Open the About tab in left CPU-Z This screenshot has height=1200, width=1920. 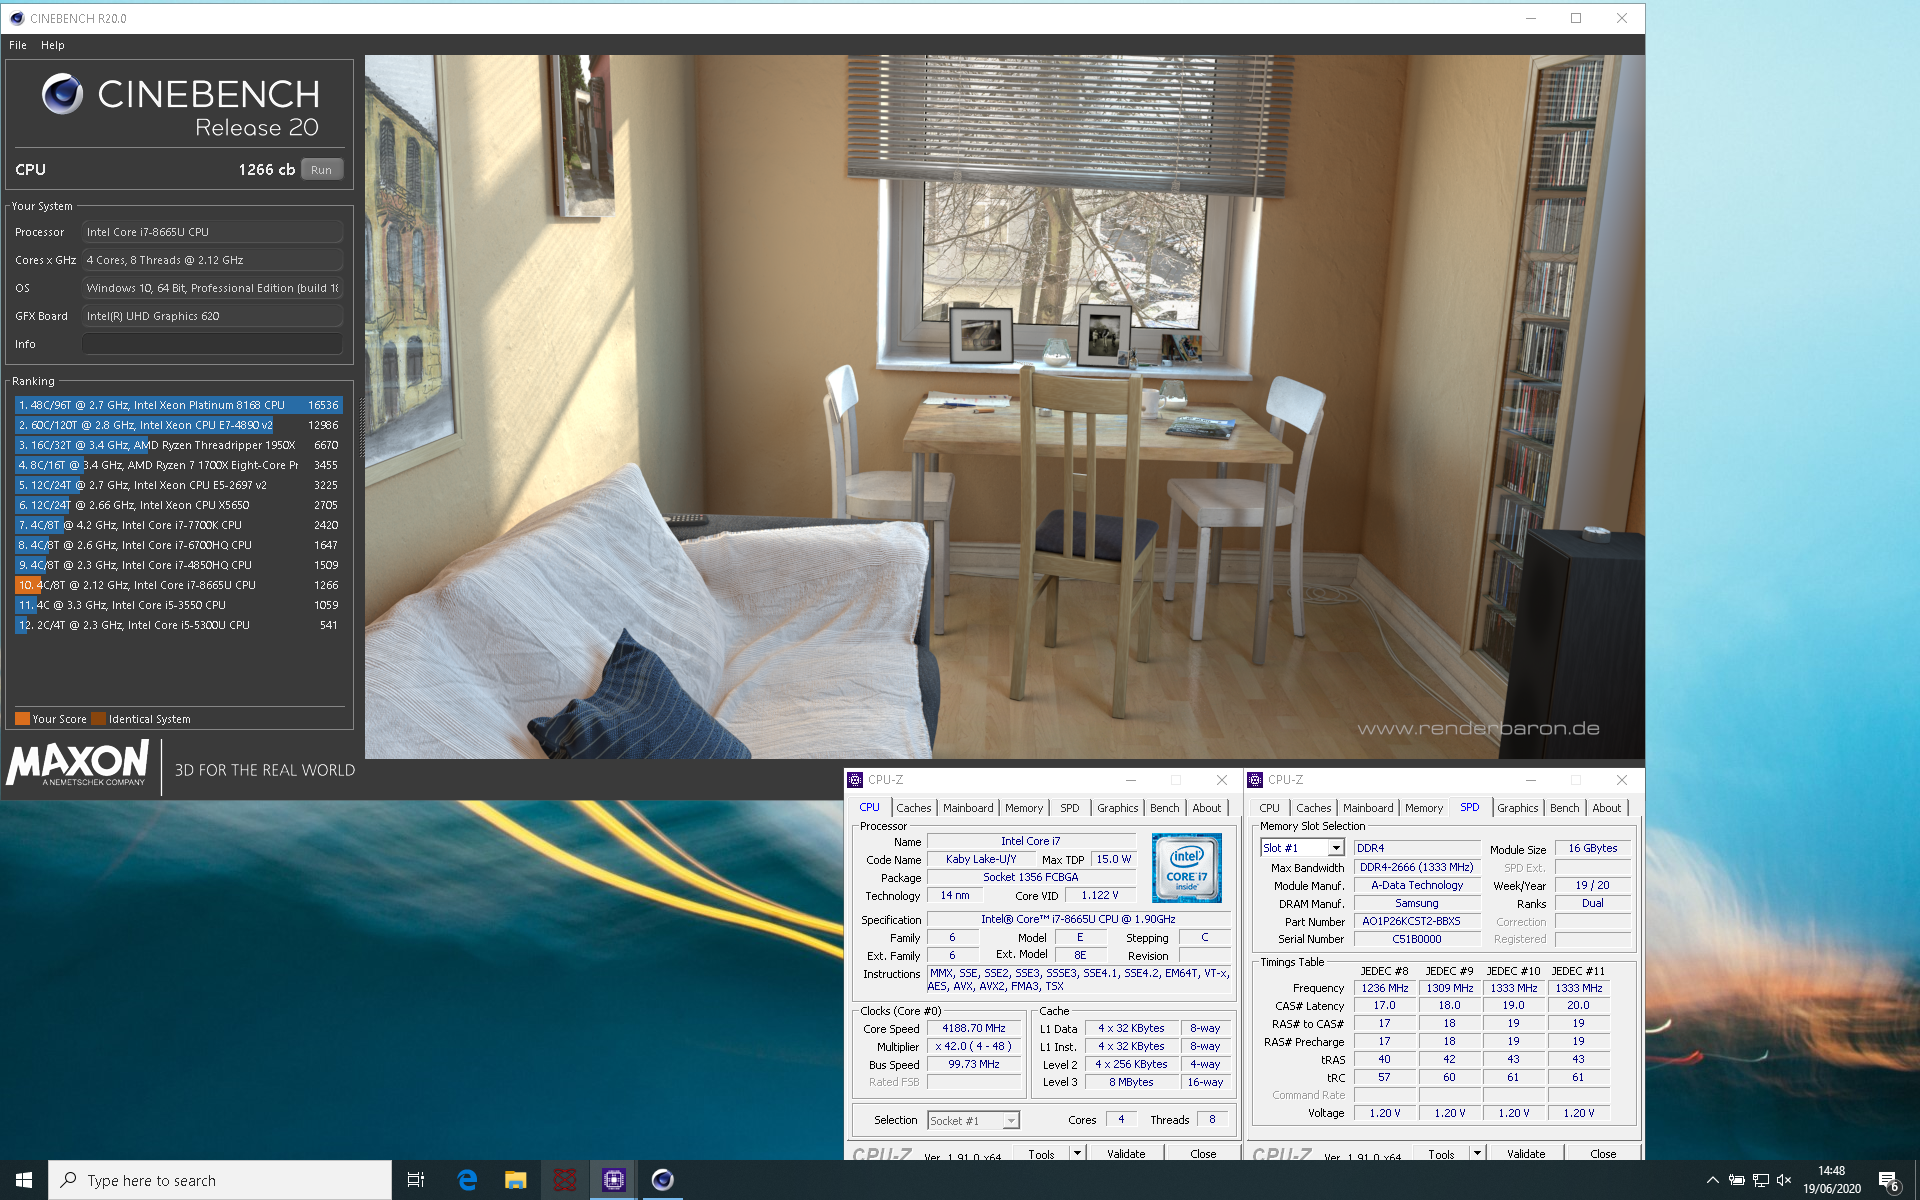[1206, 808]
